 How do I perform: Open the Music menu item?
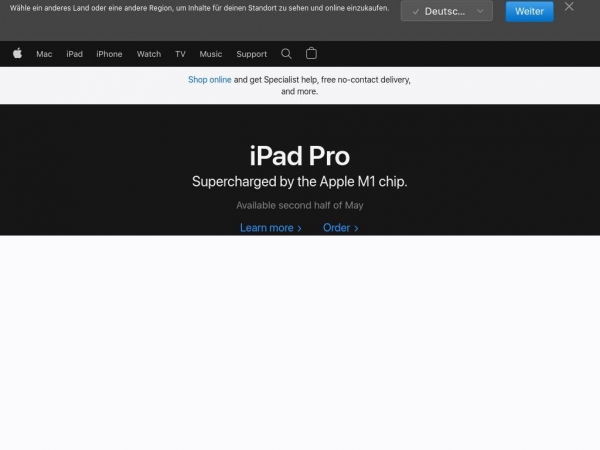coord(210,54)
